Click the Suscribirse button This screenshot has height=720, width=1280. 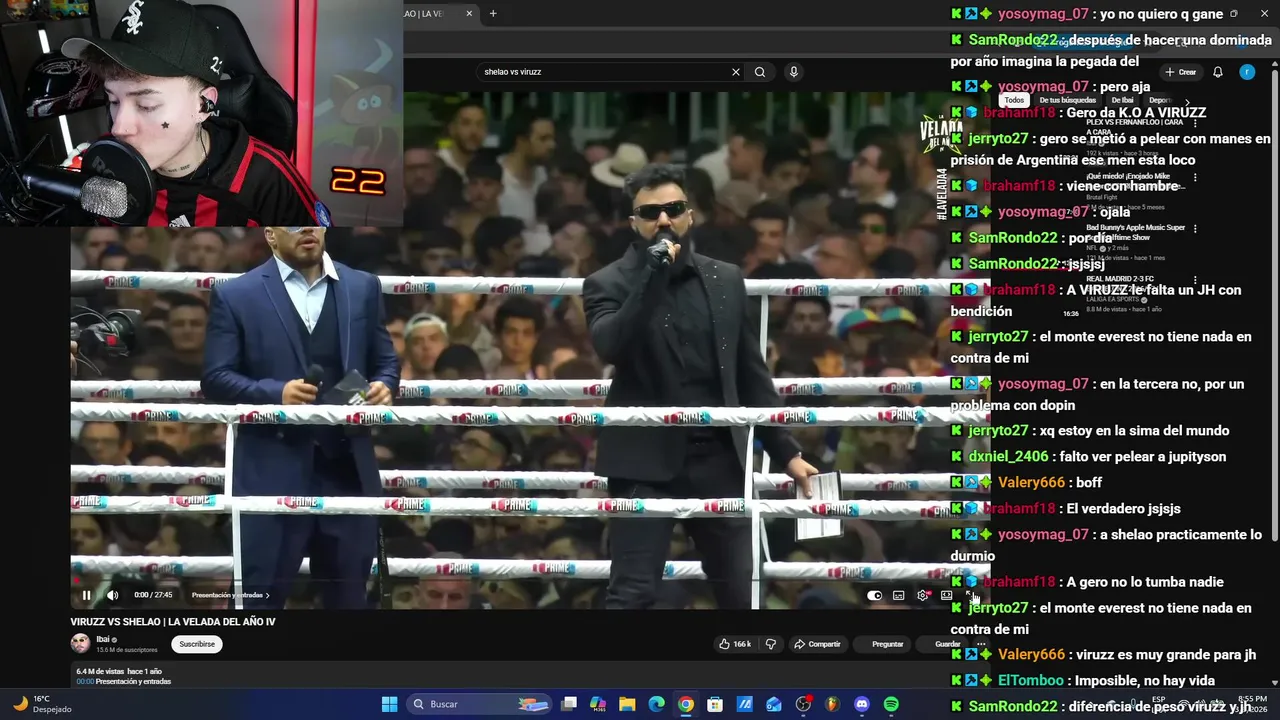point(197,644)
